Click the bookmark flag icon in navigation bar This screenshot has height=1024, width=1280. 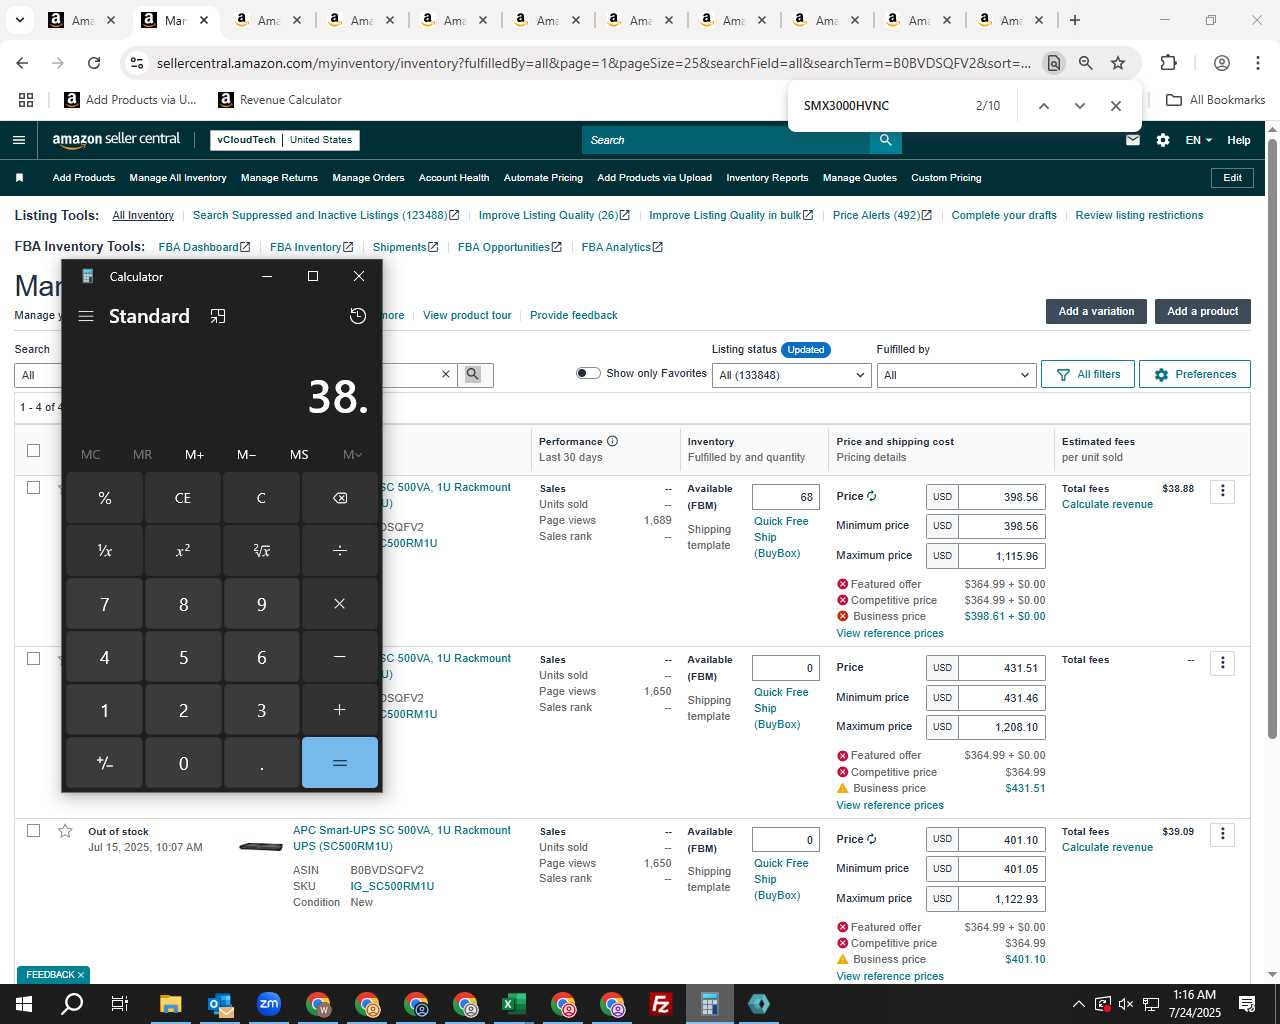[x=19, y=178]
